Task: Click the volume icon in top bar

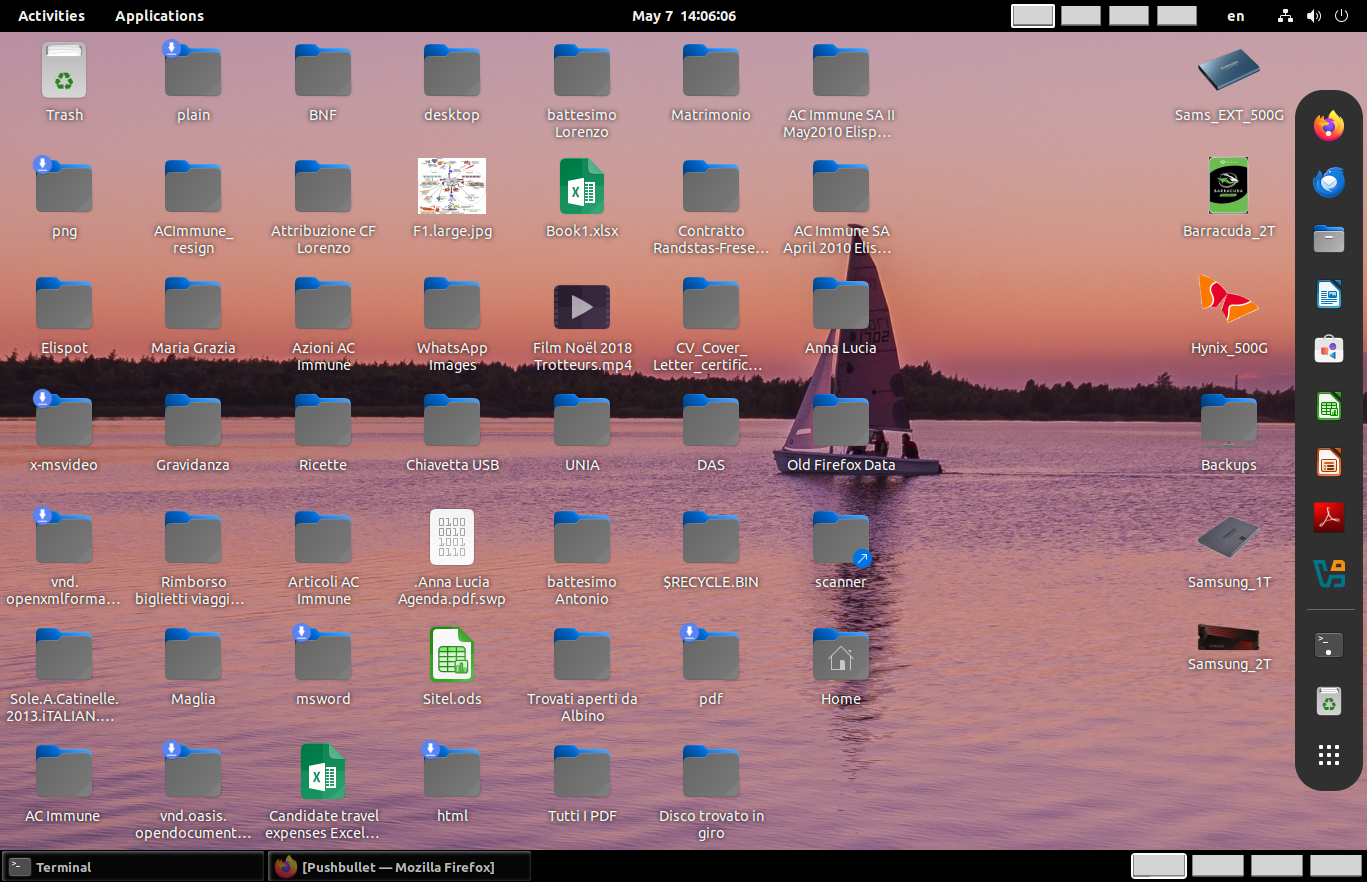Action: [1313, 15]
